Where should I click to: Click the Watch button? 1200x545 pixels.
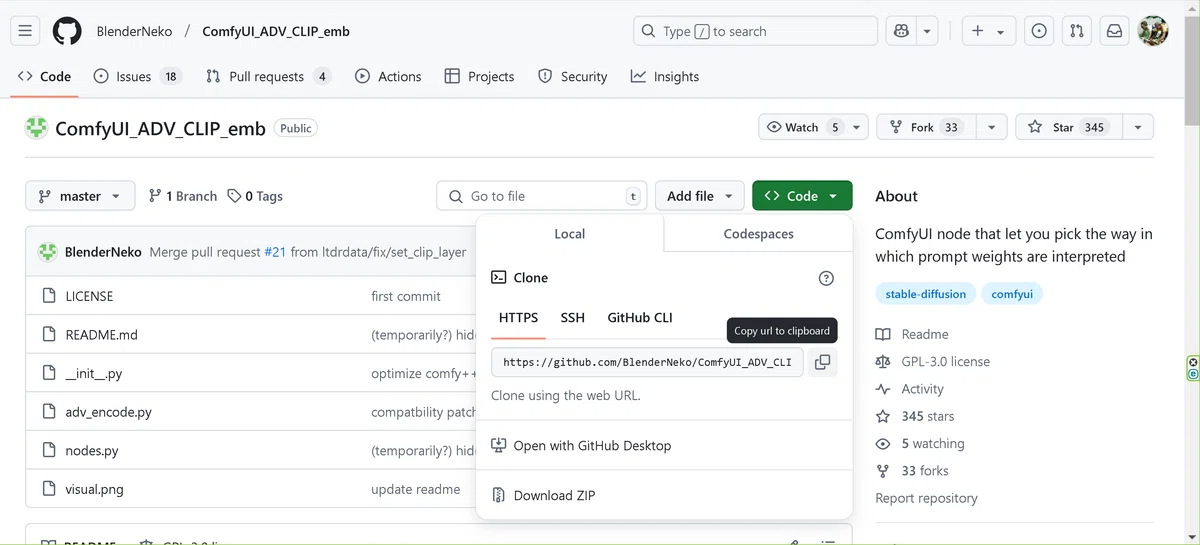(x=814, y=127)
